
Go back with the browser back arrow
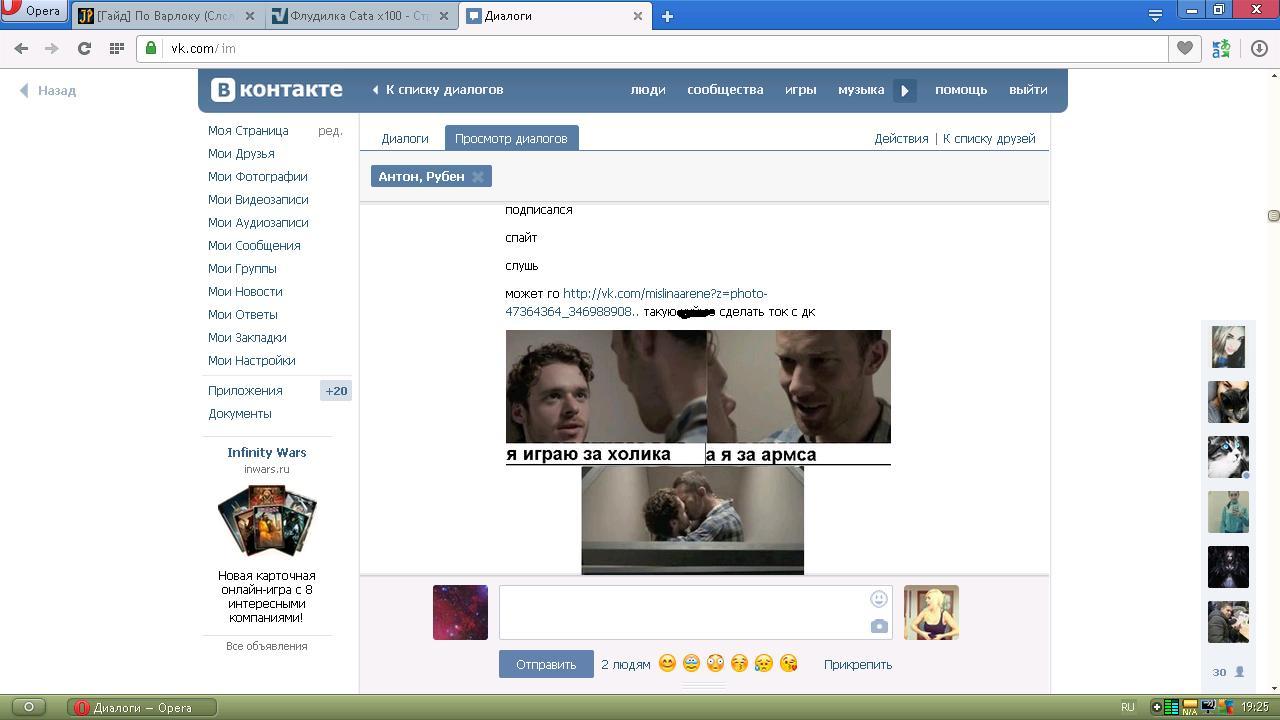click(21, 48)
